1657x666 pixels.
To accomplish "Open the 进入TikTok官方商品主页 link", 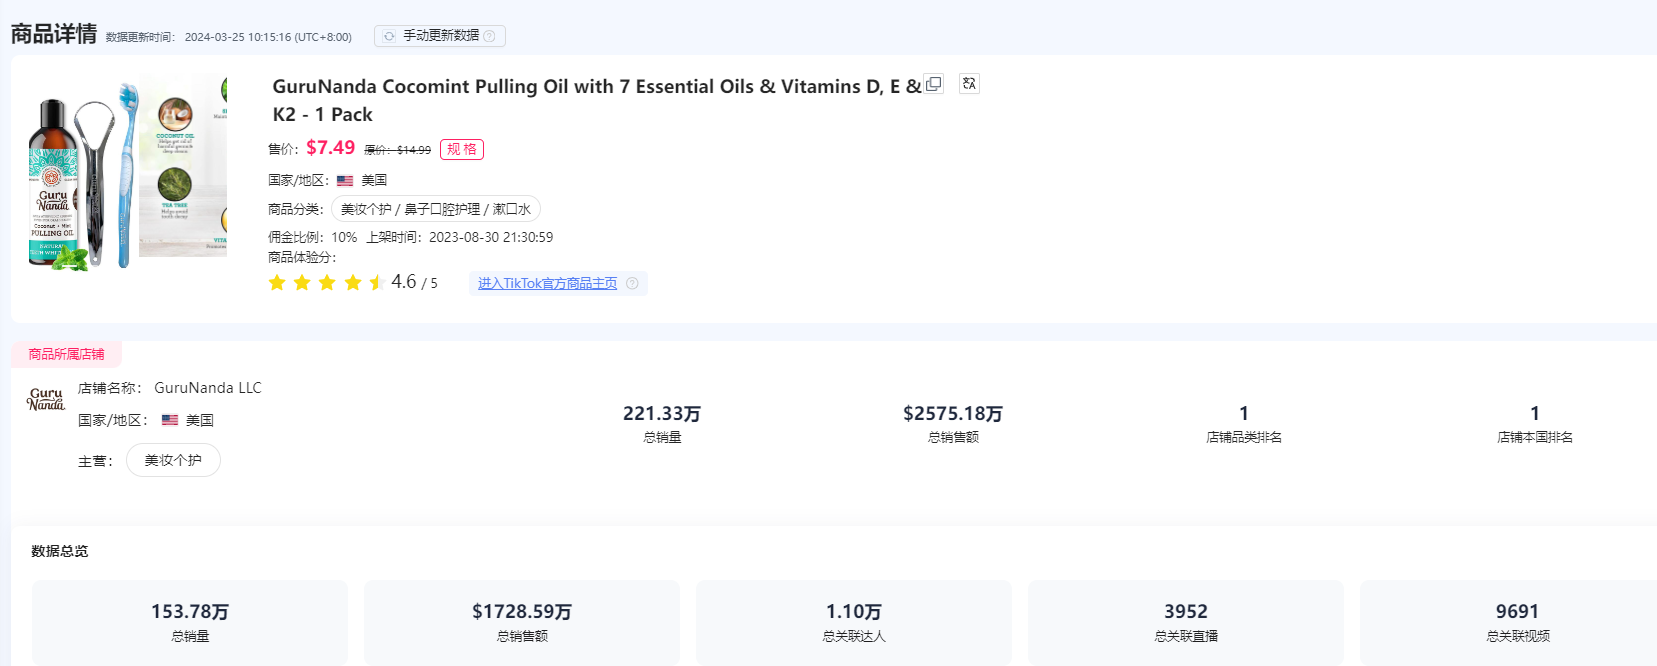I will point(547,284).
